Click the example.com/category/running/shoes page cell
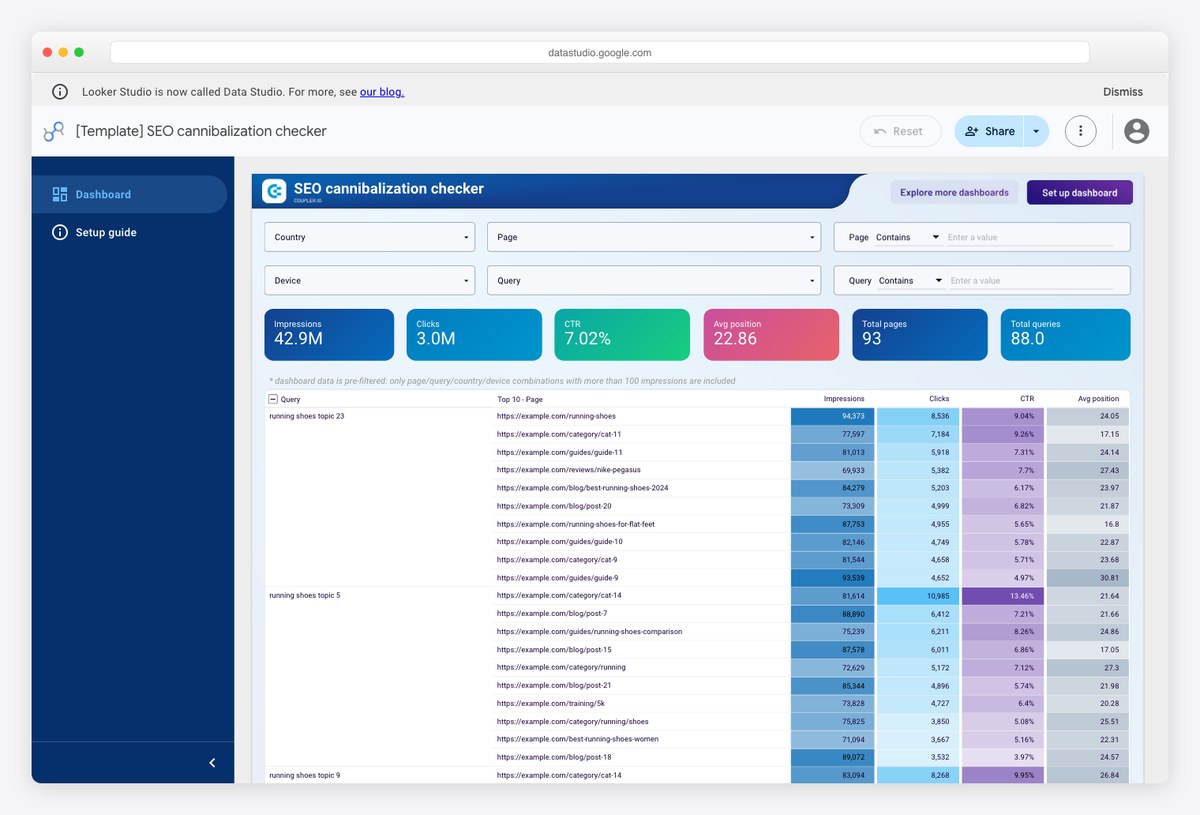The width and height of the screenshot is (1200, 815). point(572,721)
